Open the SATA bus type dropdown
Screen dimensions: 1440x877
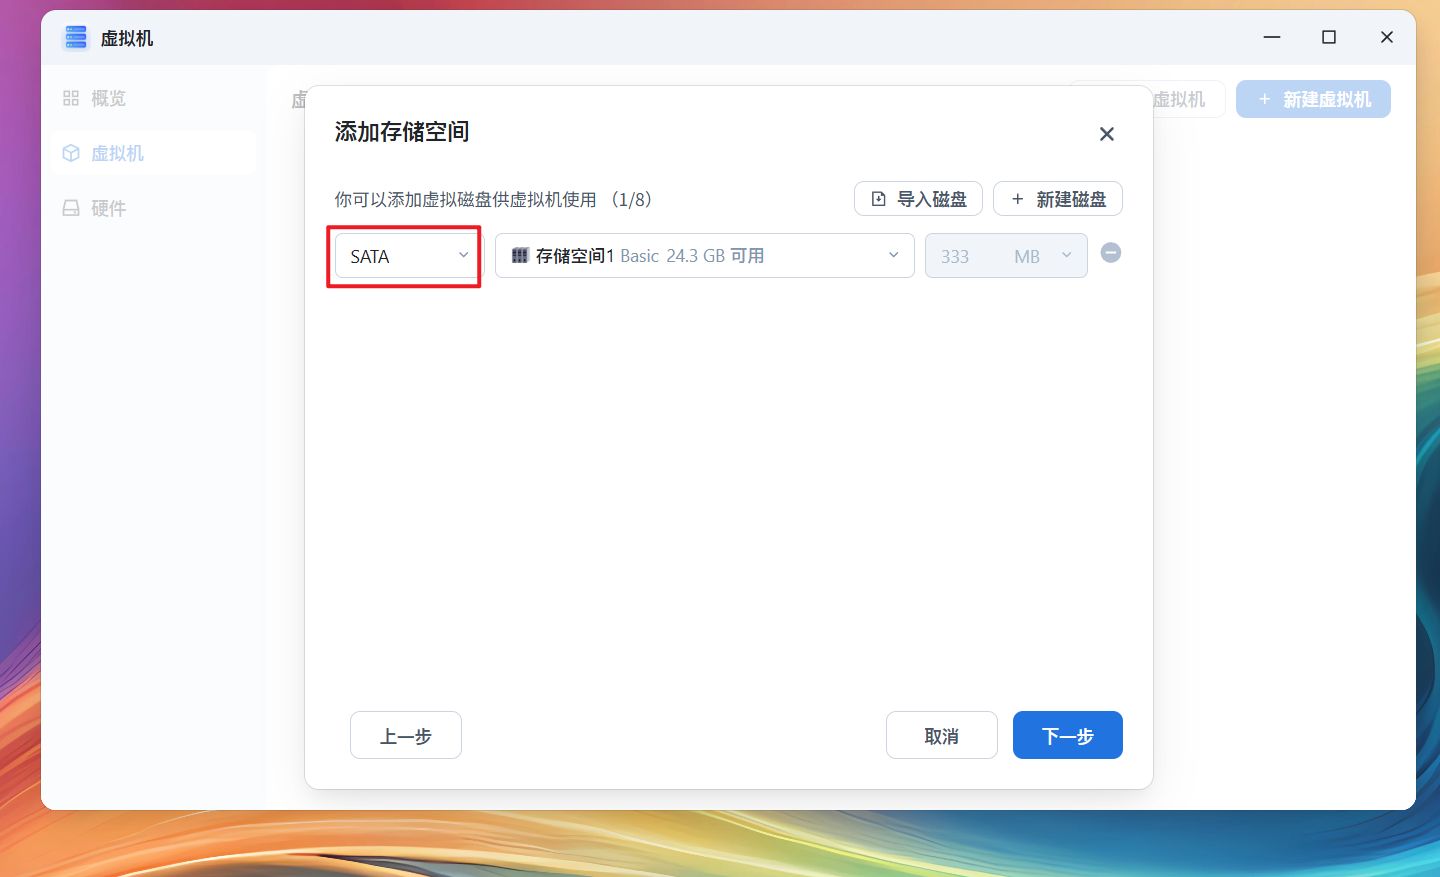(x=408, y=256)
